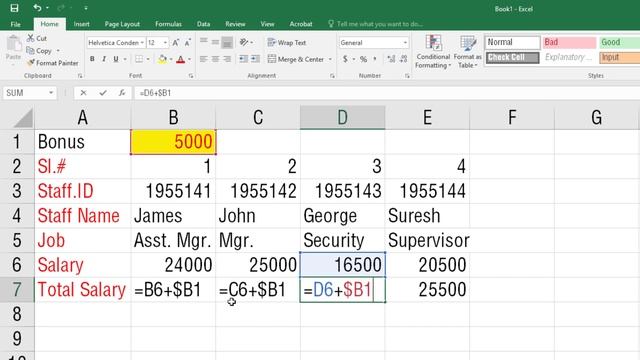The height and width of the screenshot is (360, 640).
Task: Click the Save icon in title bar
Action: (x=14, y=8)
